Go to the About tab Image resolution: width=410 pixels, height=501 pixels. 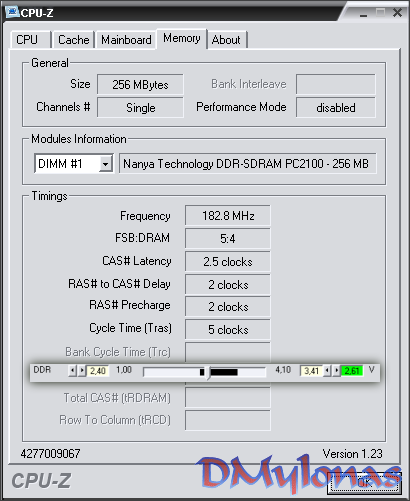point(226,40)
